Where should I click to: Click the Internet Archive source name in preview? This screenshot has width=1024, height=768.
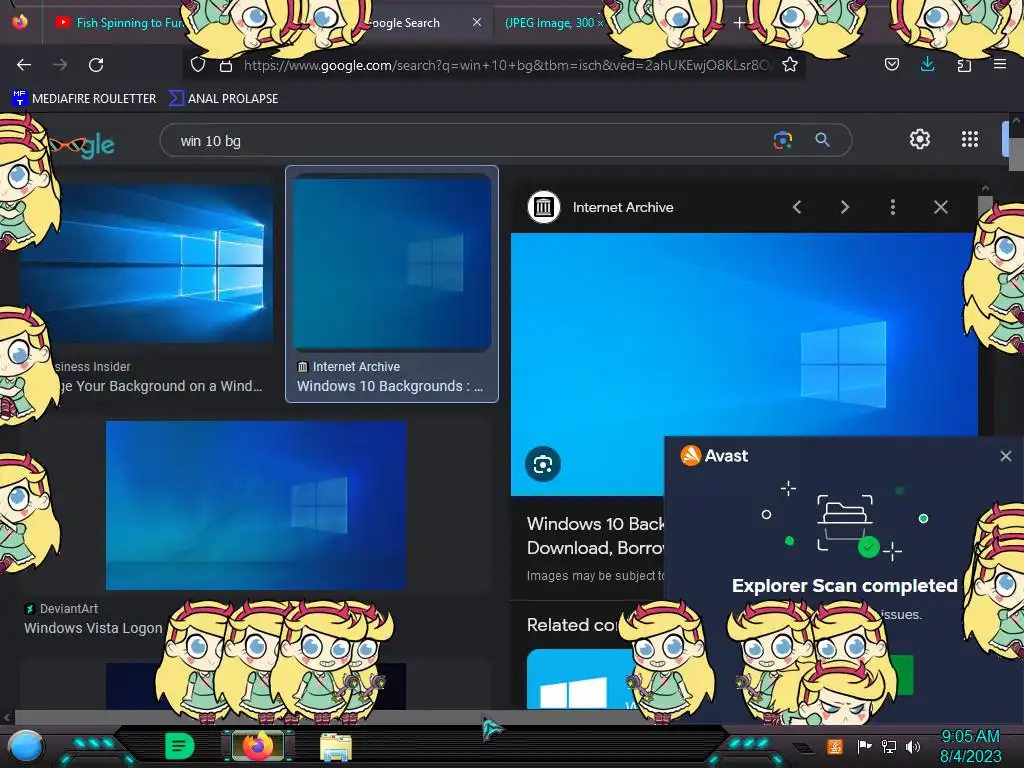(x=623, y=207)
